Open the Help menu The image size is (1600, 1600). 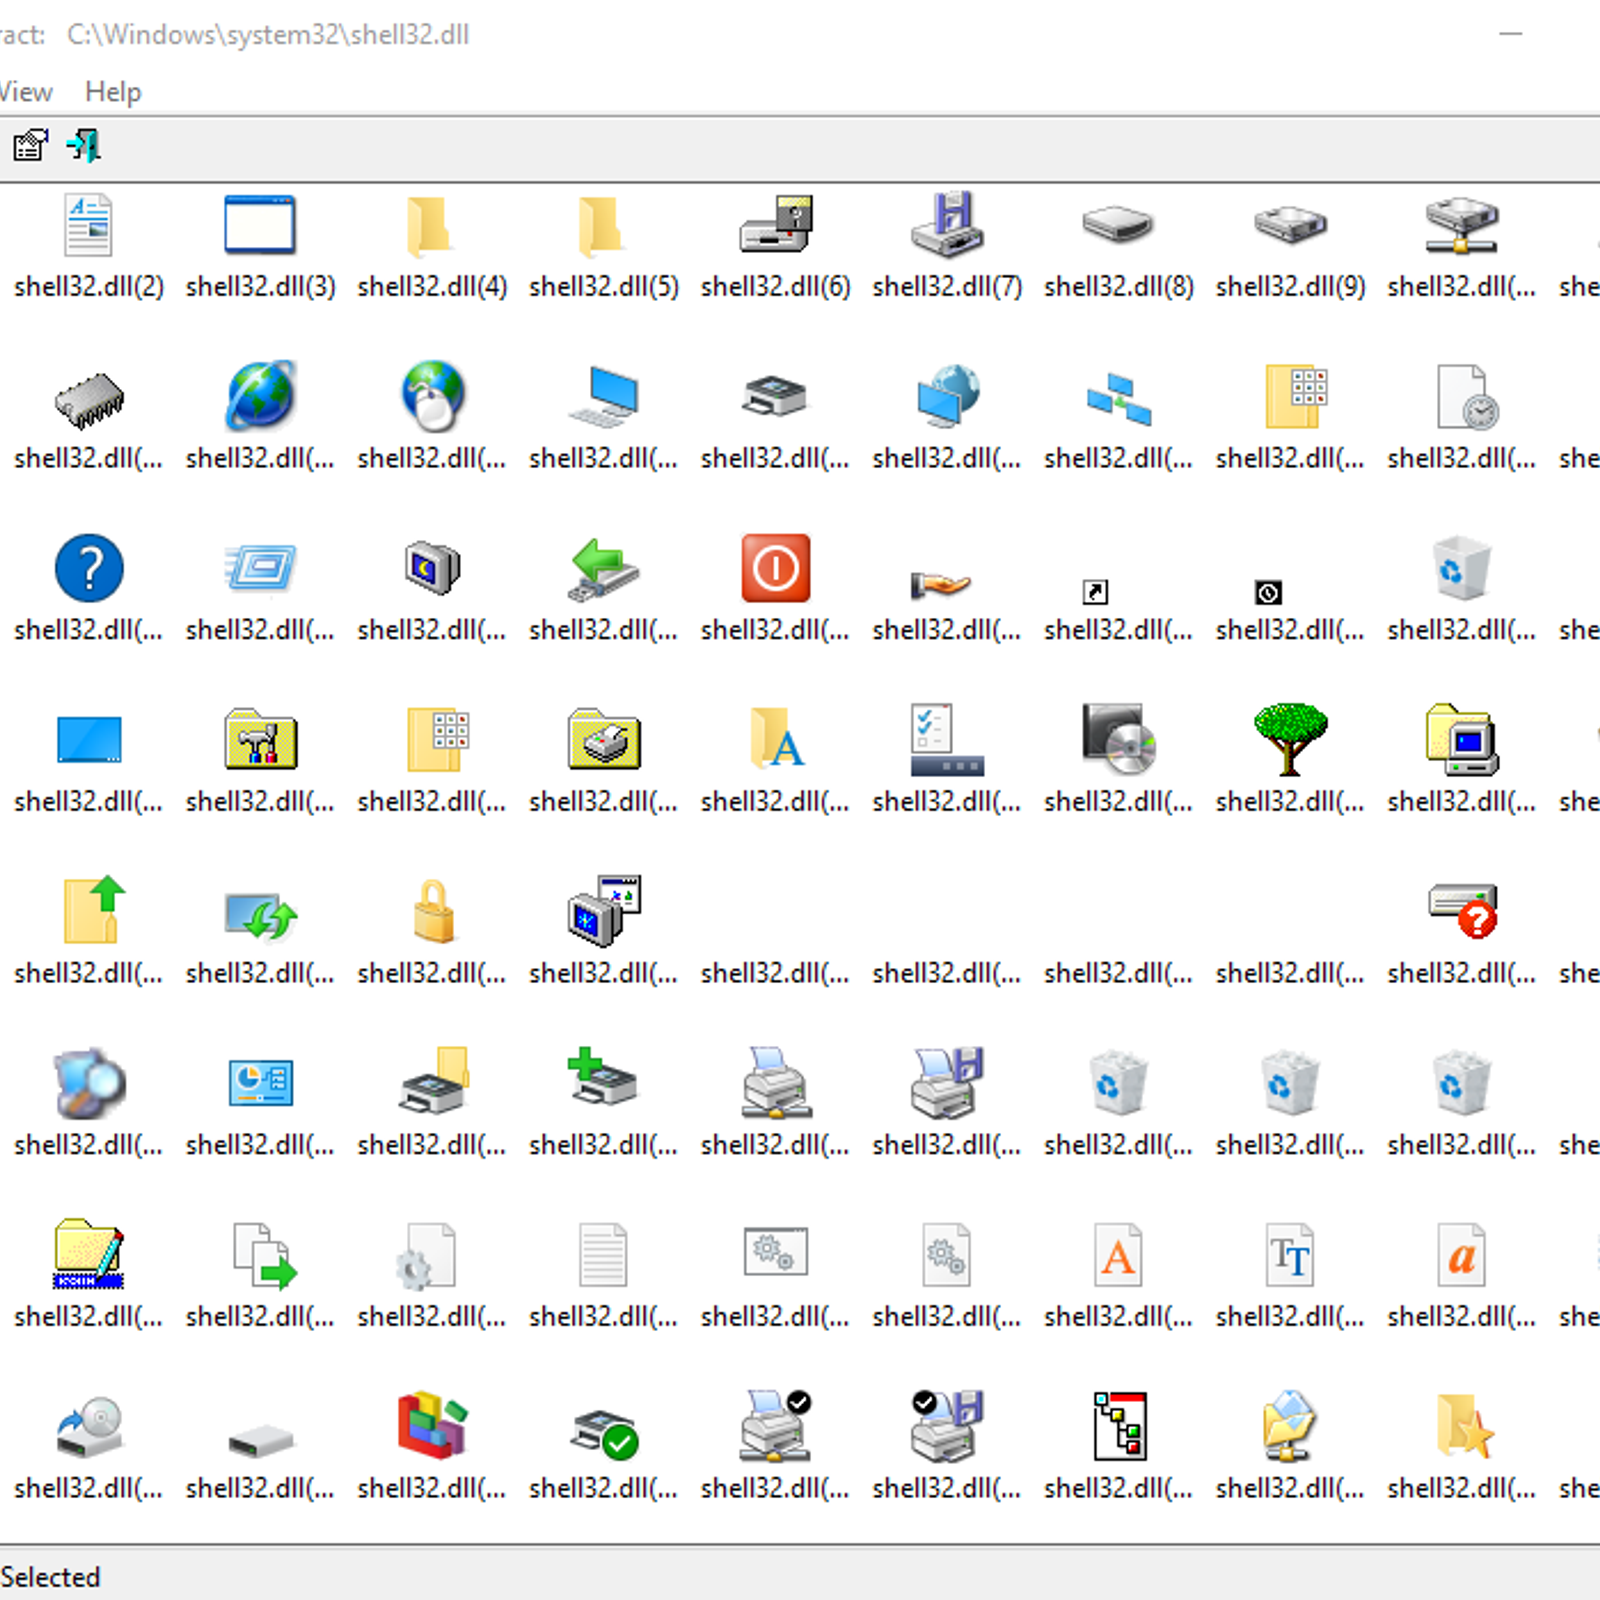coord(113,92)
